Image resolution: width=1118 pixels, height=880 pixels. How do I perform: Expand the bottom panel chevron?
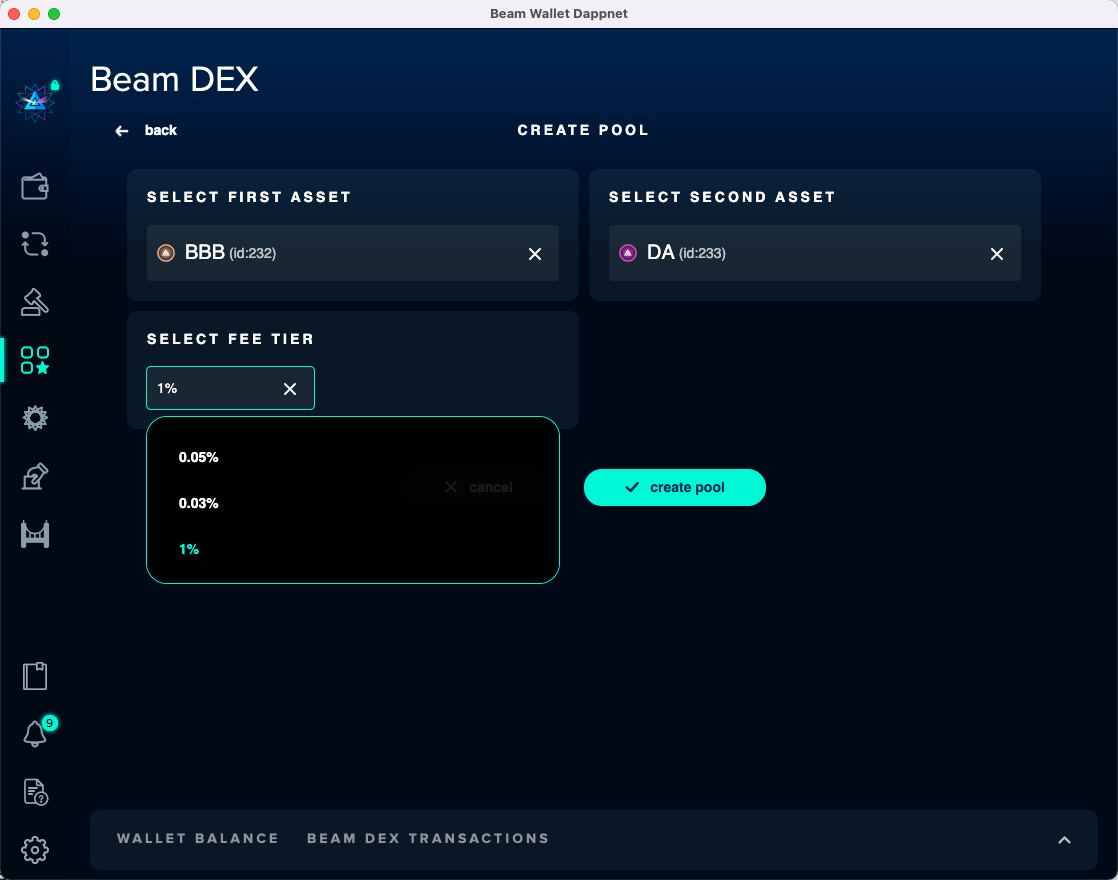(x=1064, y=840)
